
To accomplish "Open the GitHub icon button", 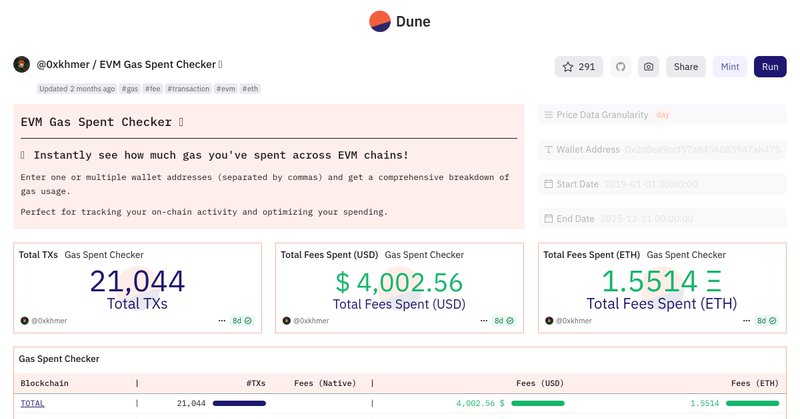I will point(620,67).
